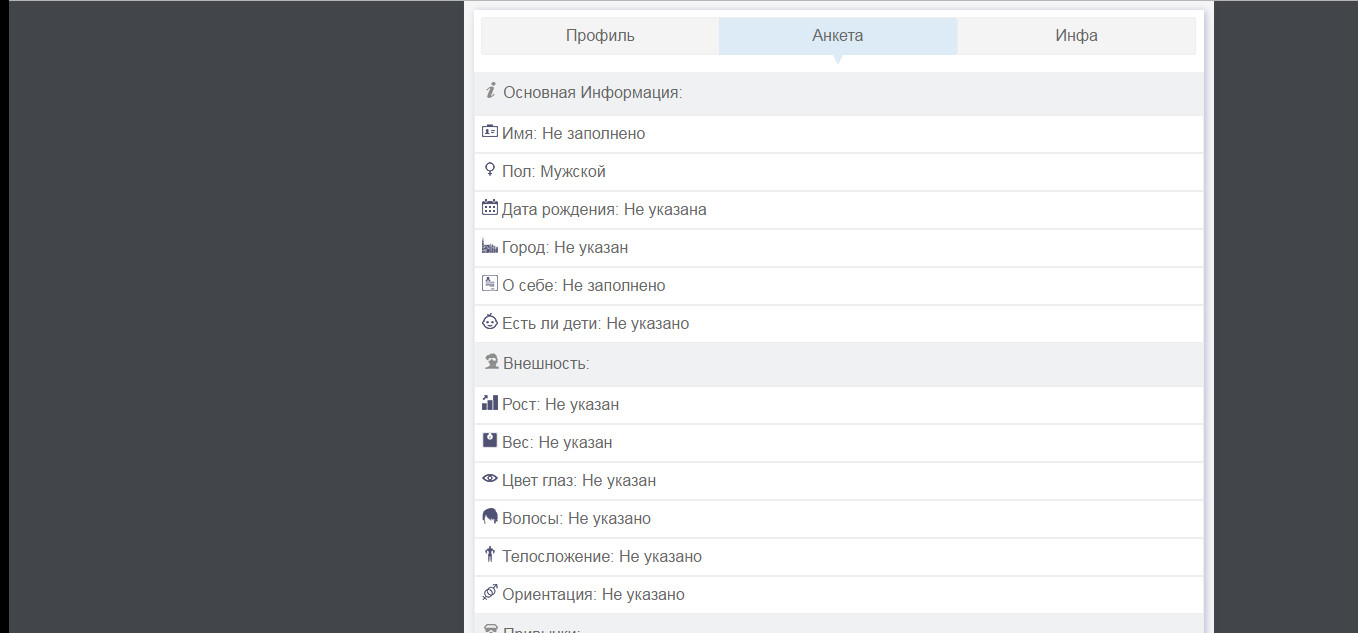Click the Внешность section header
This screenshot has width=1358, height=633.
546,364
